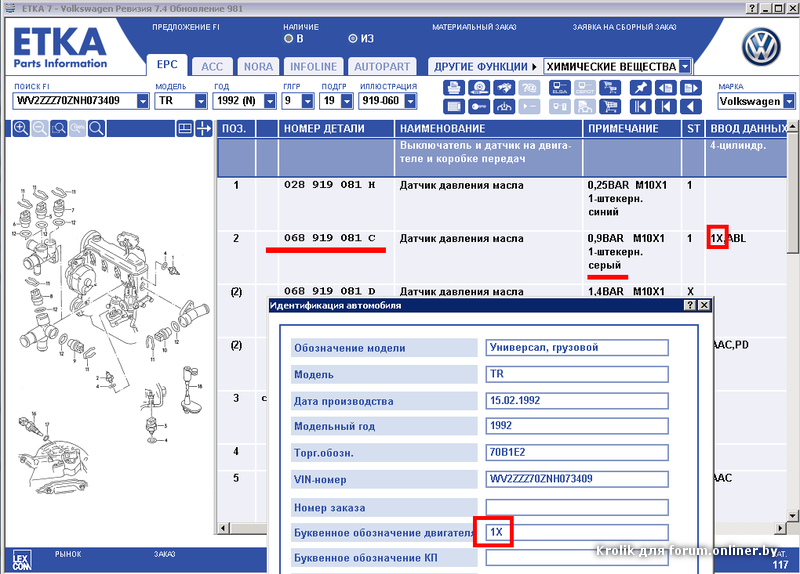Select the В availability radio button
800x574 pixels.
[288, 38]
